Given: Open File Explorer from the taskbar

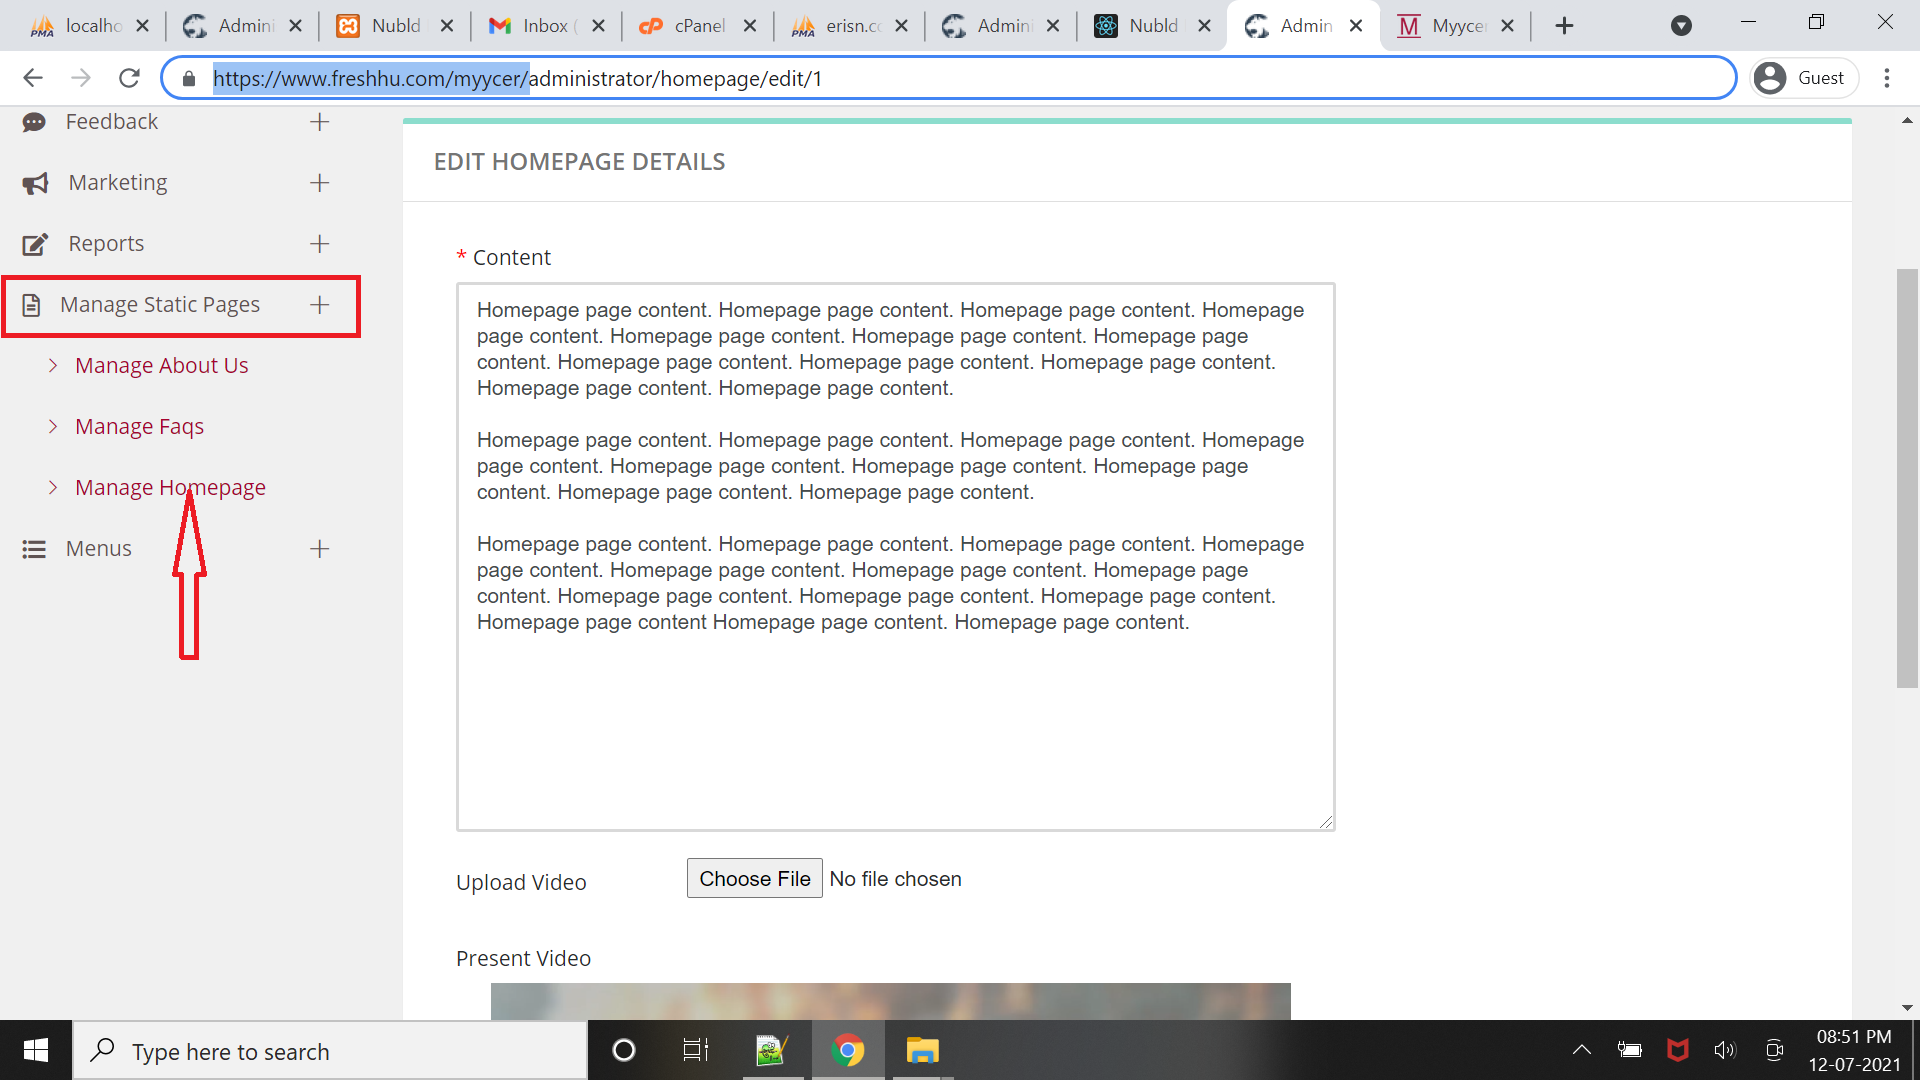Looking at the screenshot, I should [922, 1051].
